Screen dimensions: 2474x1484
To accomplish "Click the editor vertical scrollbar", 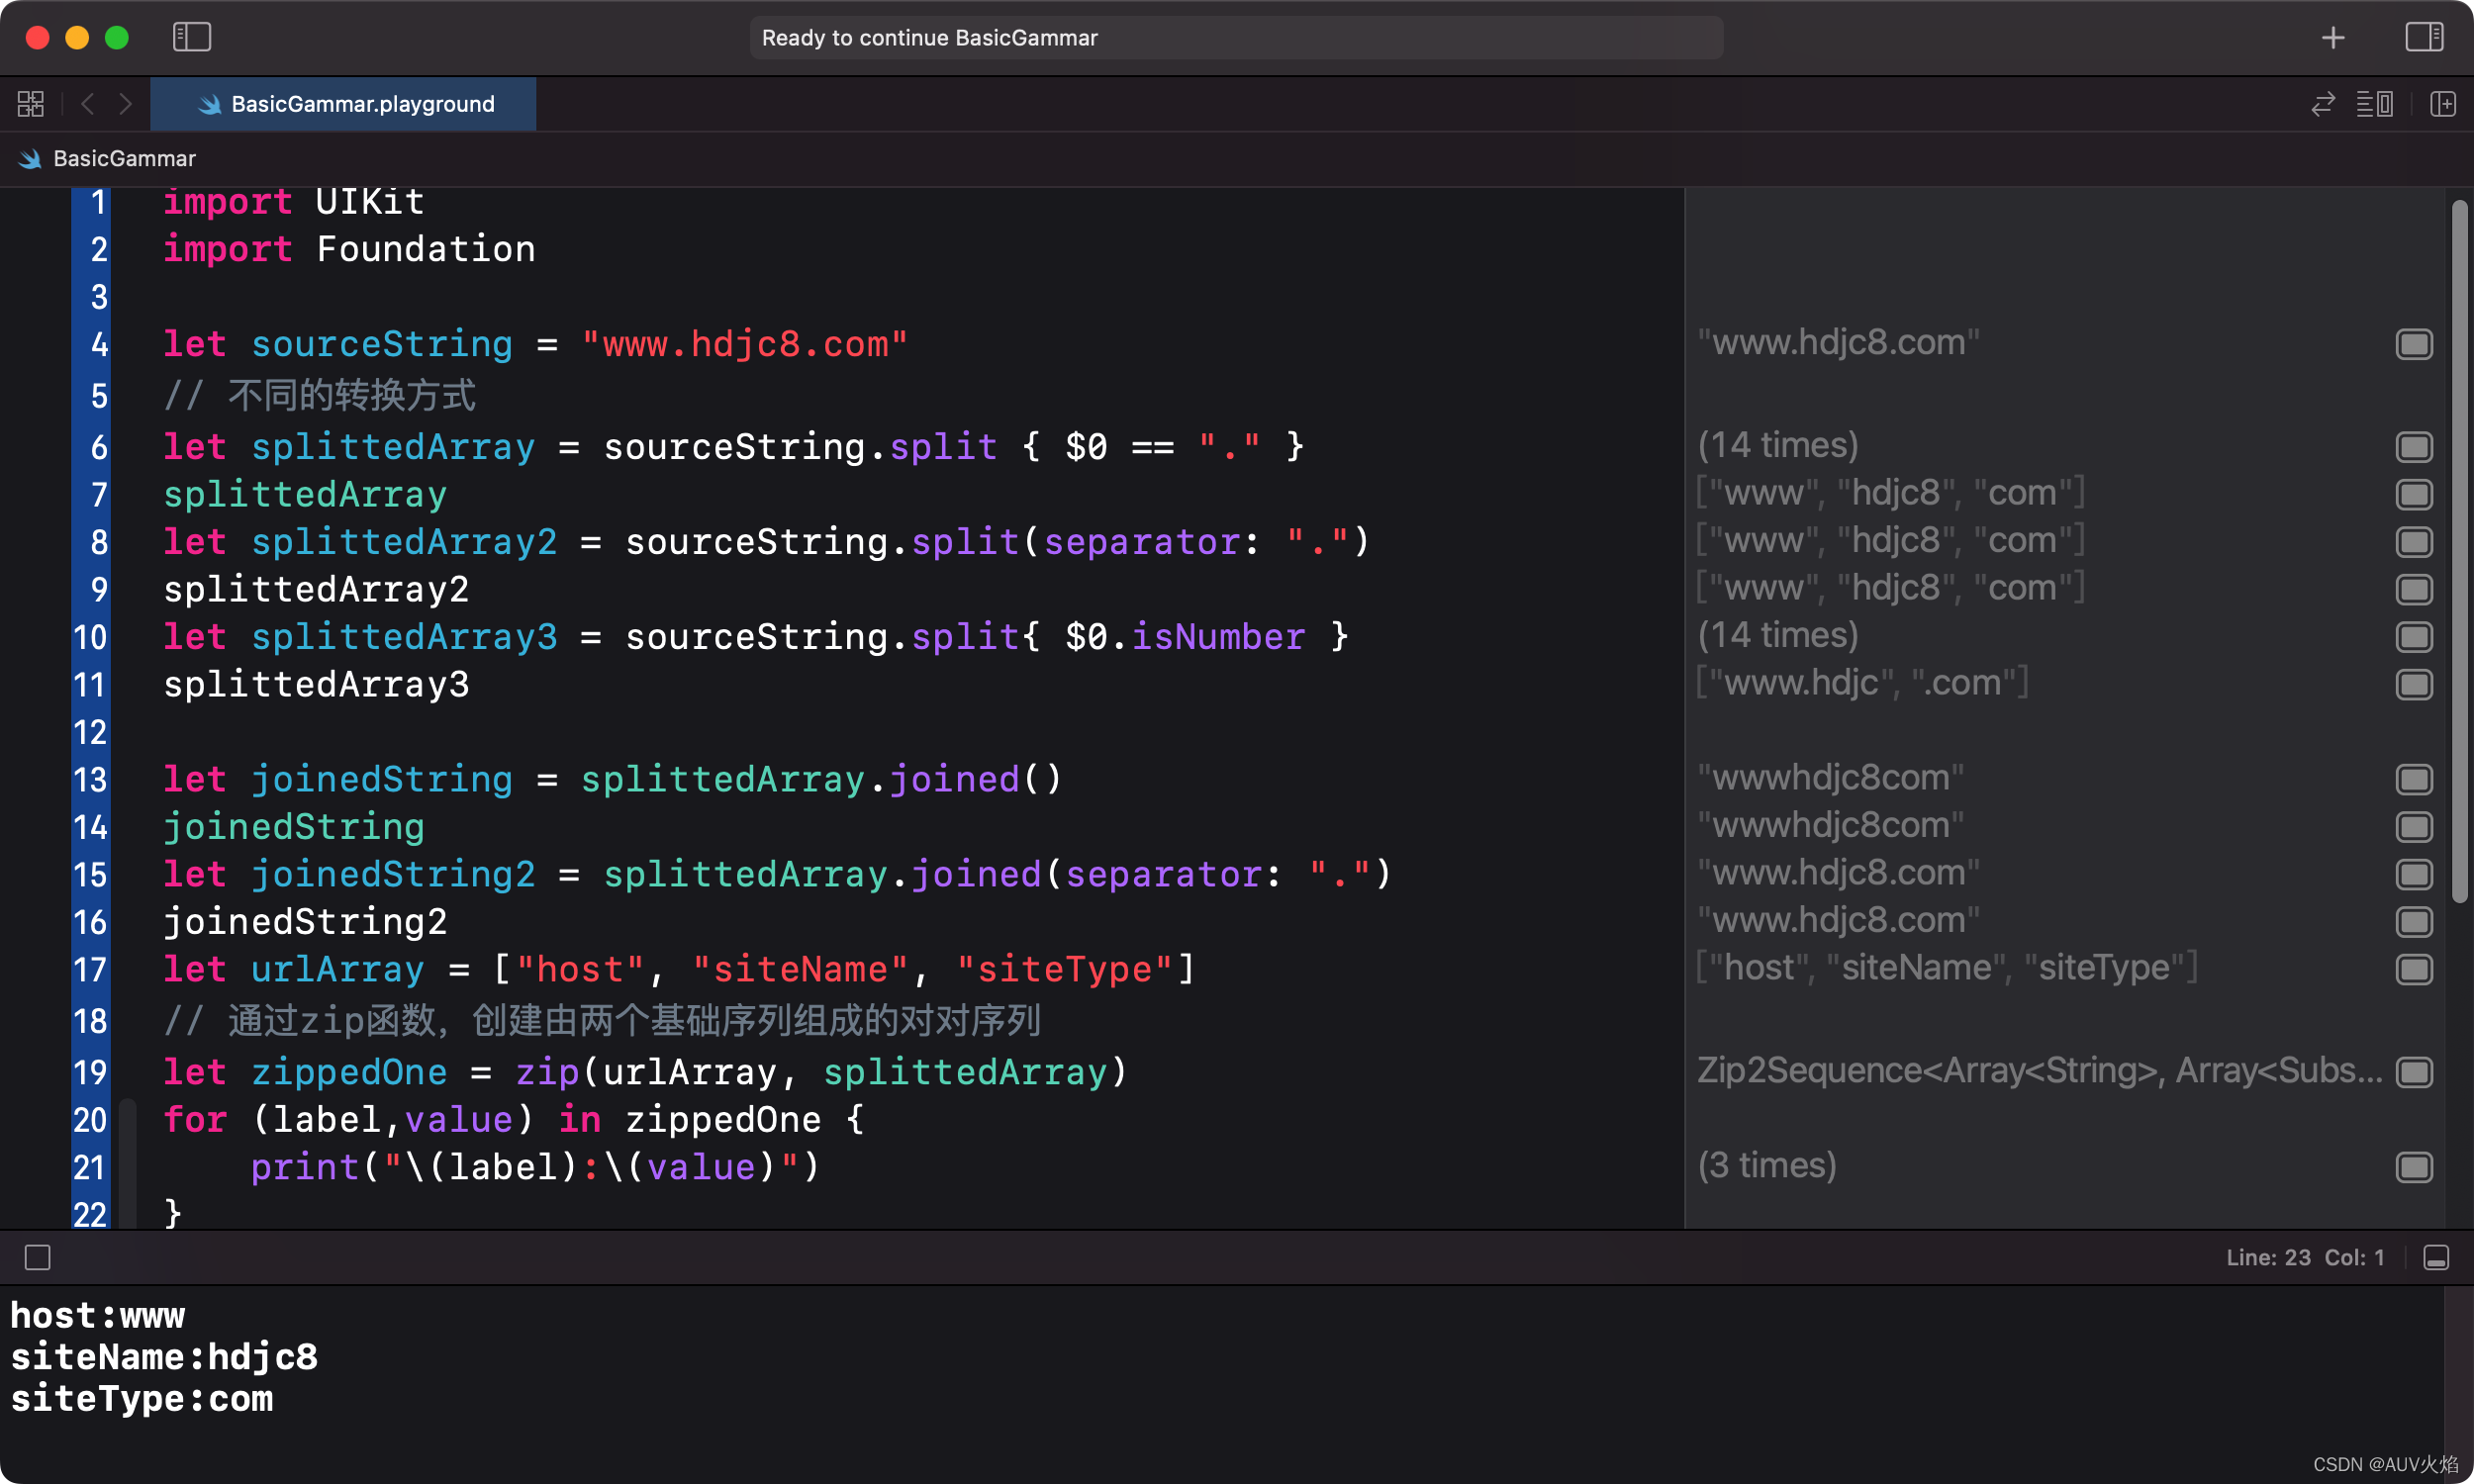I will 2460,550.
